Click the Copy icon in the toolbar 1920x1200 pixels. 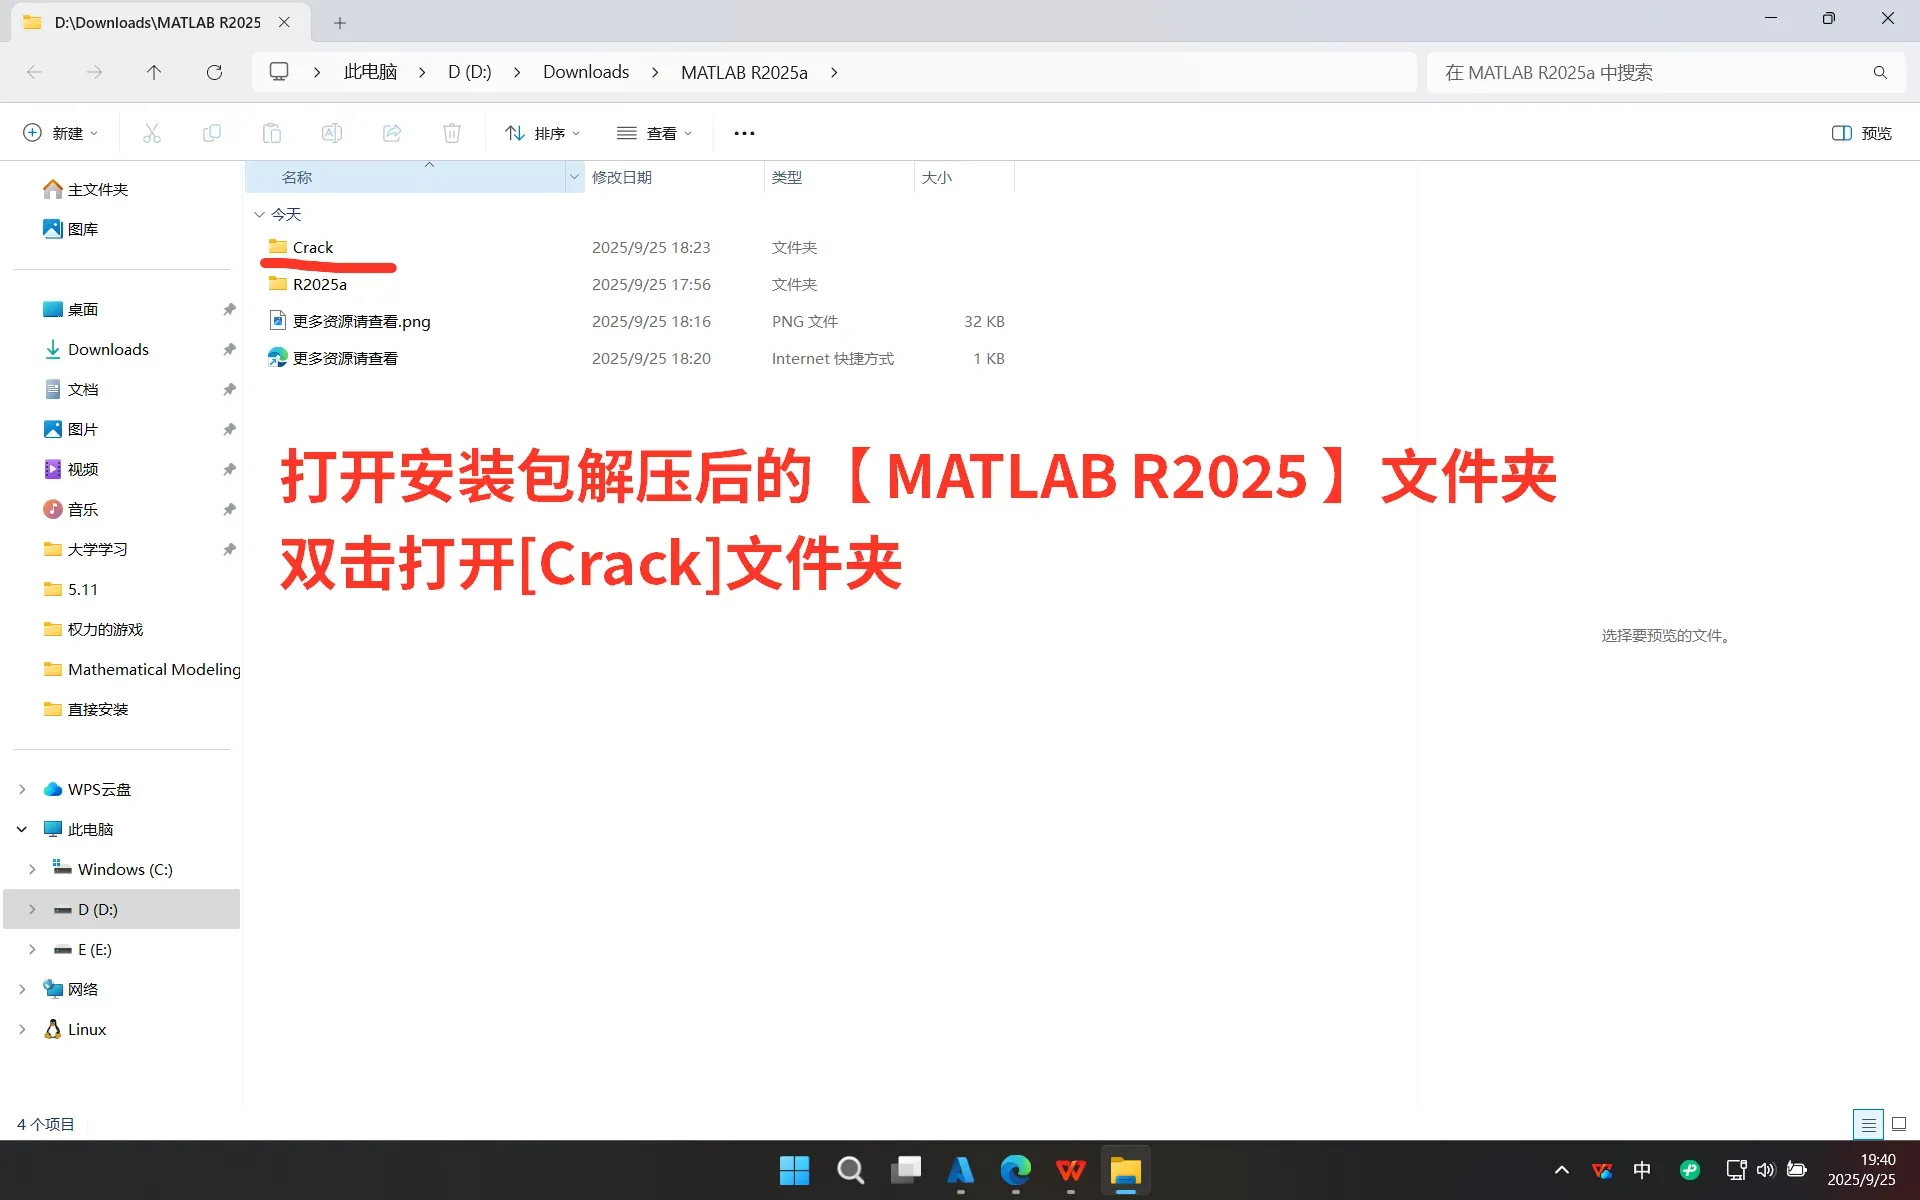(211, 132)
